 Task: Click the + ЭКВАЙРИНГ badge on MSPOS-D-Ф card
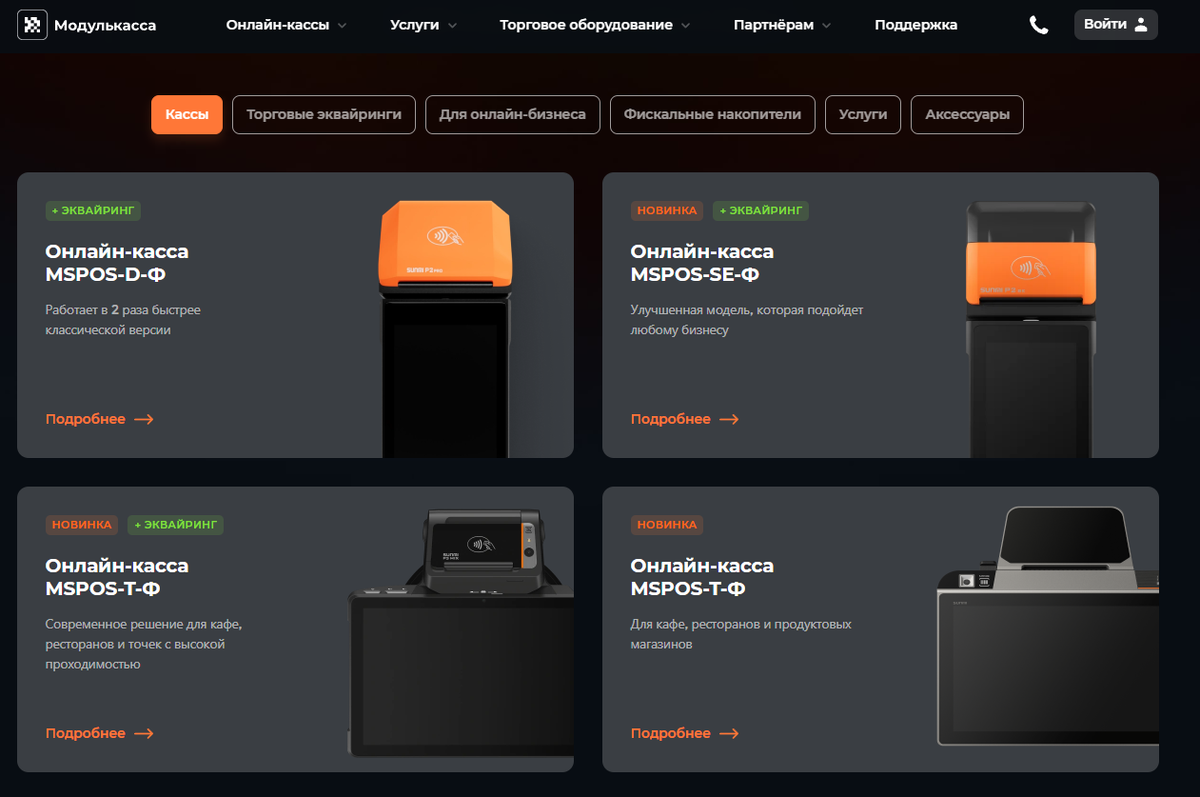(93, 211)
